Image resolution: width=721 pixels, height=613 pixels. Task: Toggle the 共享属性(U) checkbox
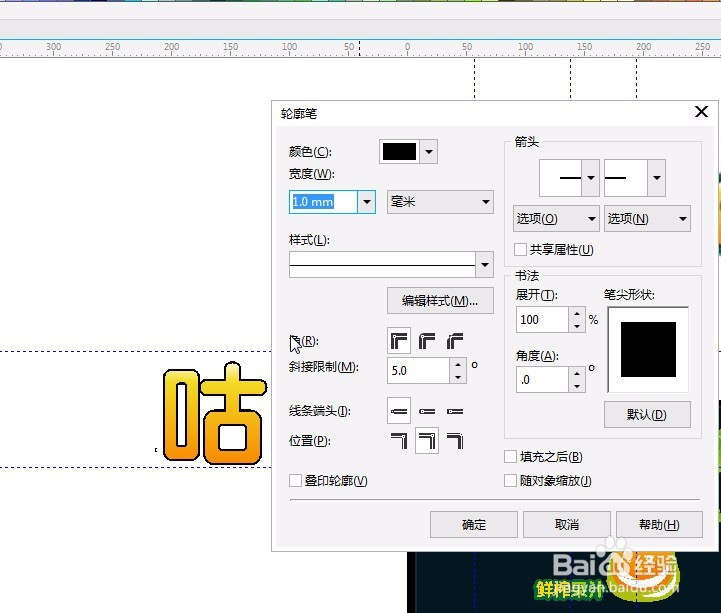(x=520, y=250)
